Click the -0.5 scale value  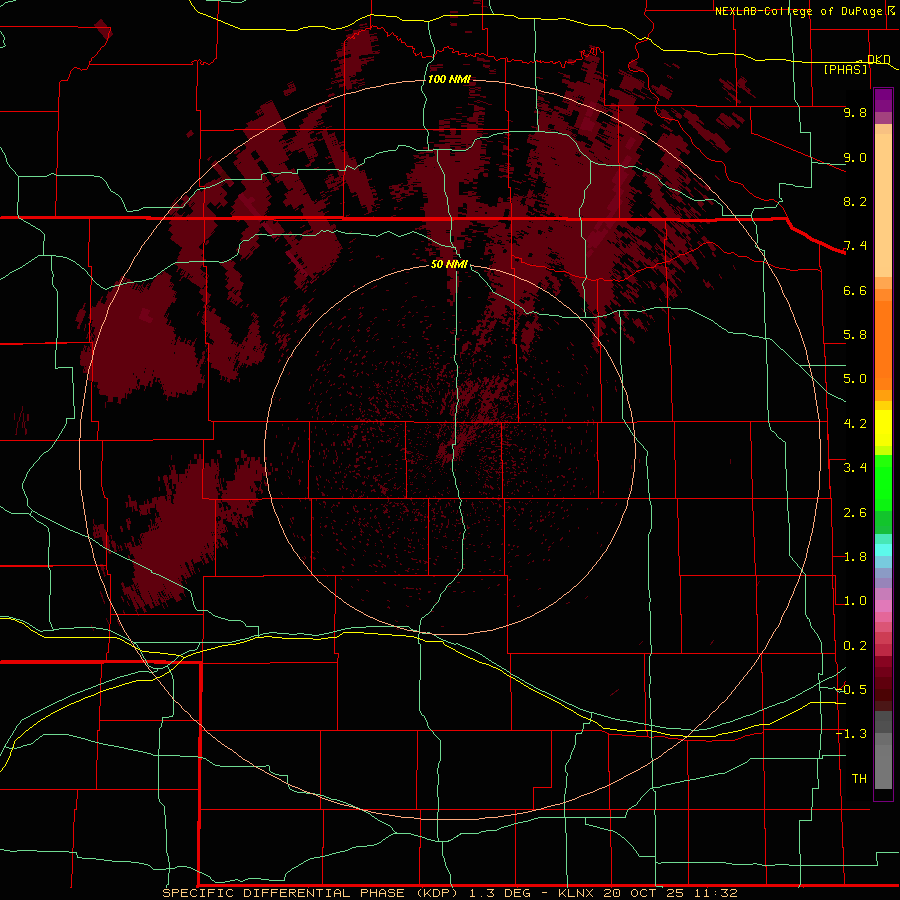[x=851, y=690]
